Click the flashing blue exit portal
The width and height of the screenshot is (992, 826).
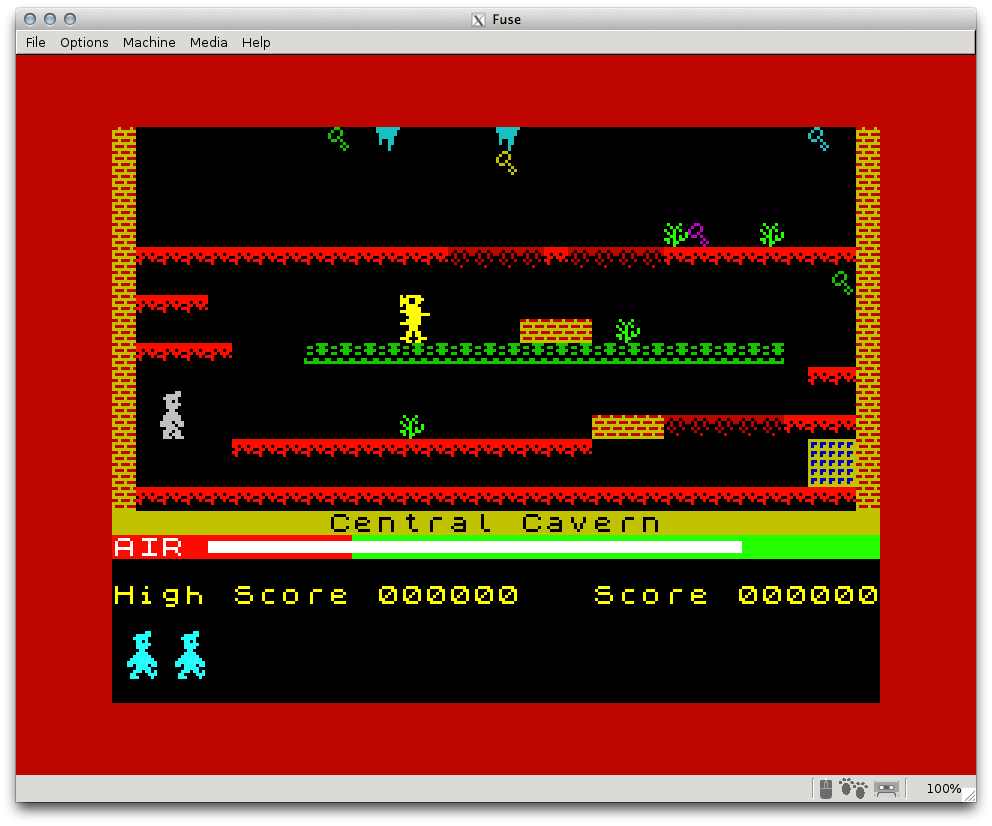pos(832,463)
